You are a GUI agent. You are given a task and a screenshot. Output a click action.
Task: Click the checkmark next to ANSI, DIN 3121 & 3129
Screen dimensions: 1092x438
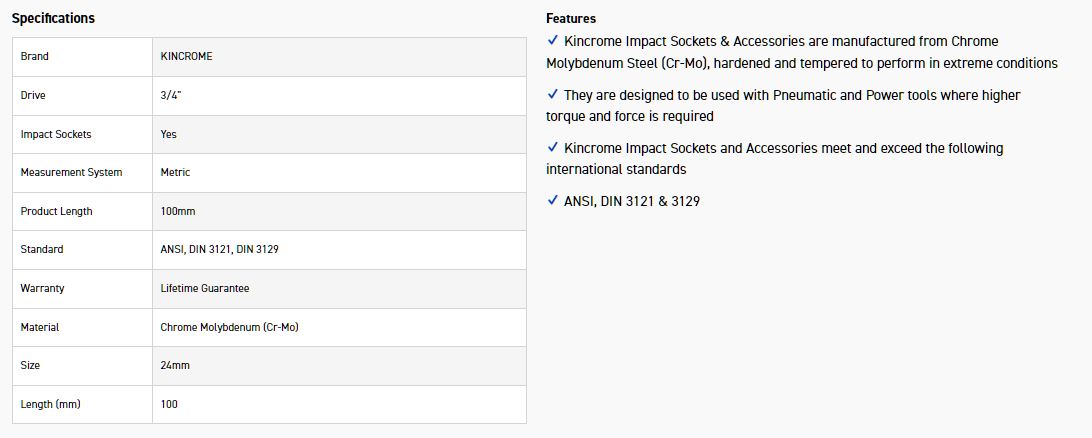pyautogui.click(x=553, y=201)
